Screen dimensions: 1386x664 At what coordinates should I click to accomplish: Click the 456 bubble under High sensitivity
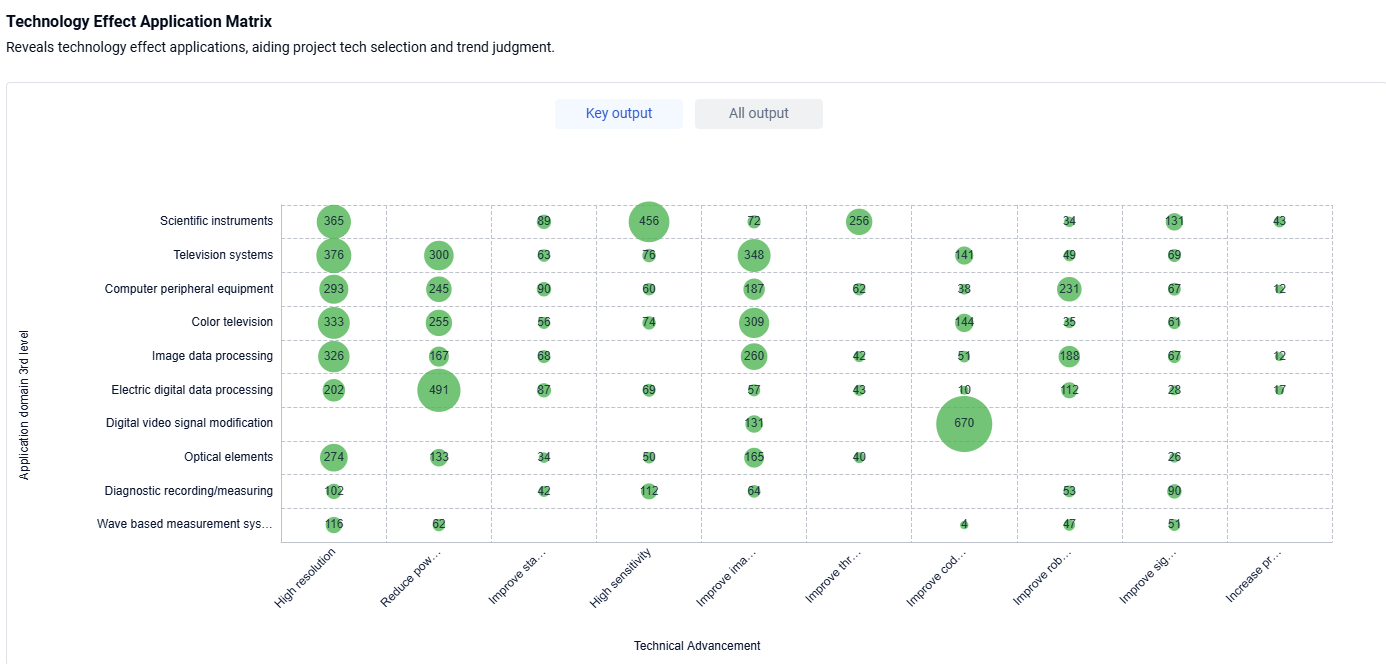pos(649,221)
